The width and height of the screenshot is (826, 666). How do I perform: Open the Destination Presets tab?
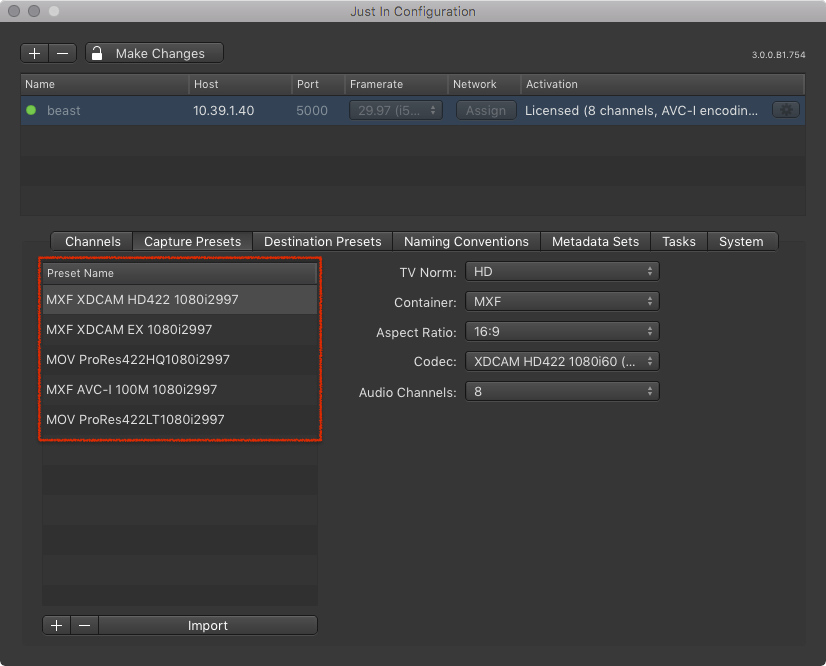coord(322,241)
